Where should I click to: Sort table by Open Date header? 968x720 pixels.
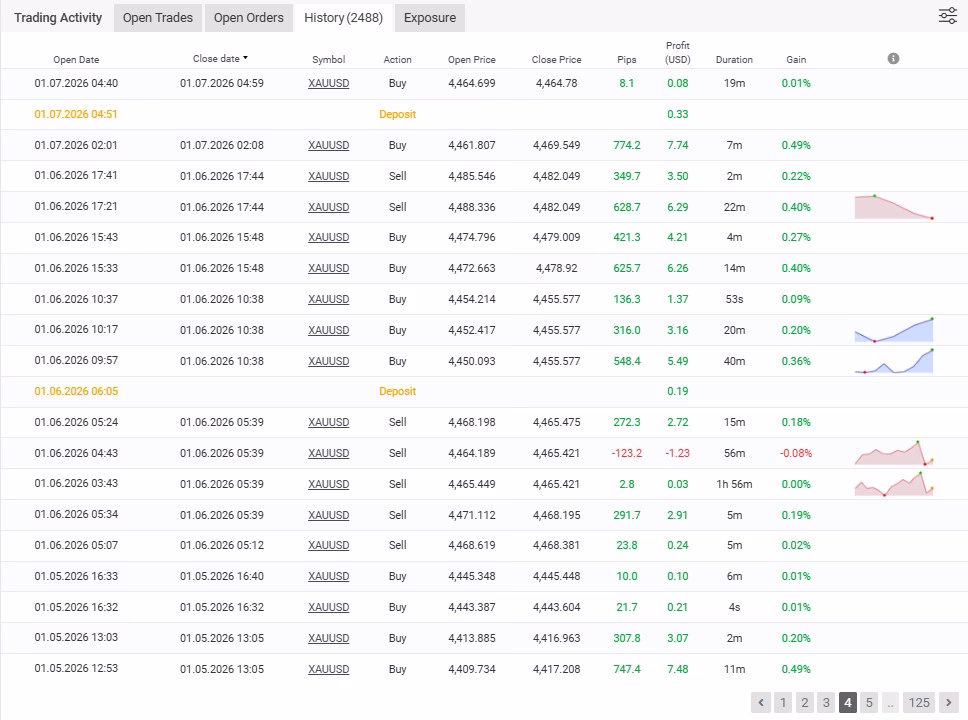click(x=76, y=60)
